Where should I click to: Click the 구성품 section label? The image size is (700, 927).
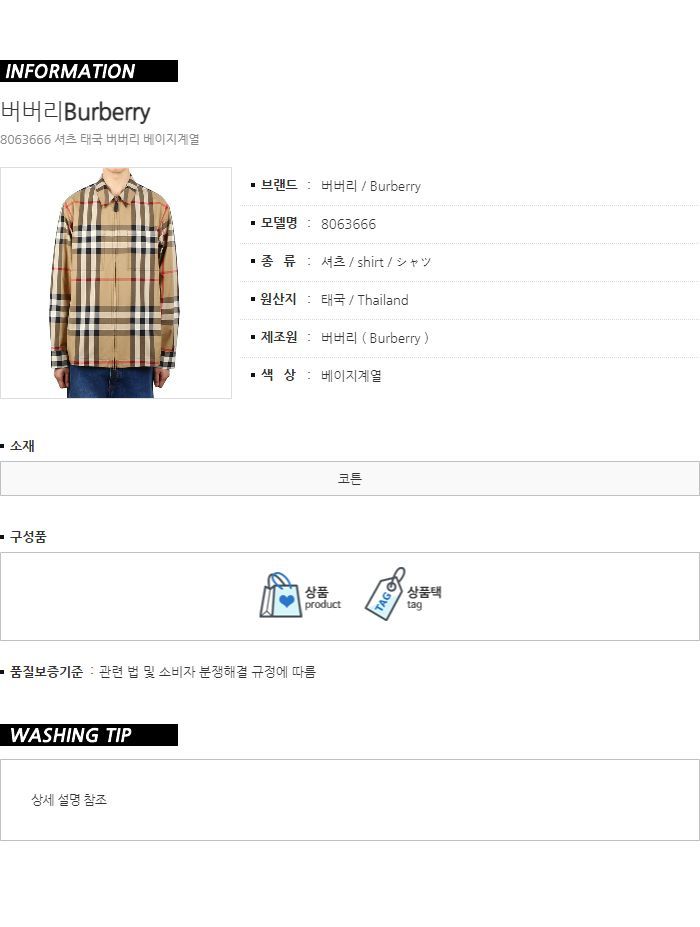[28, 537]
